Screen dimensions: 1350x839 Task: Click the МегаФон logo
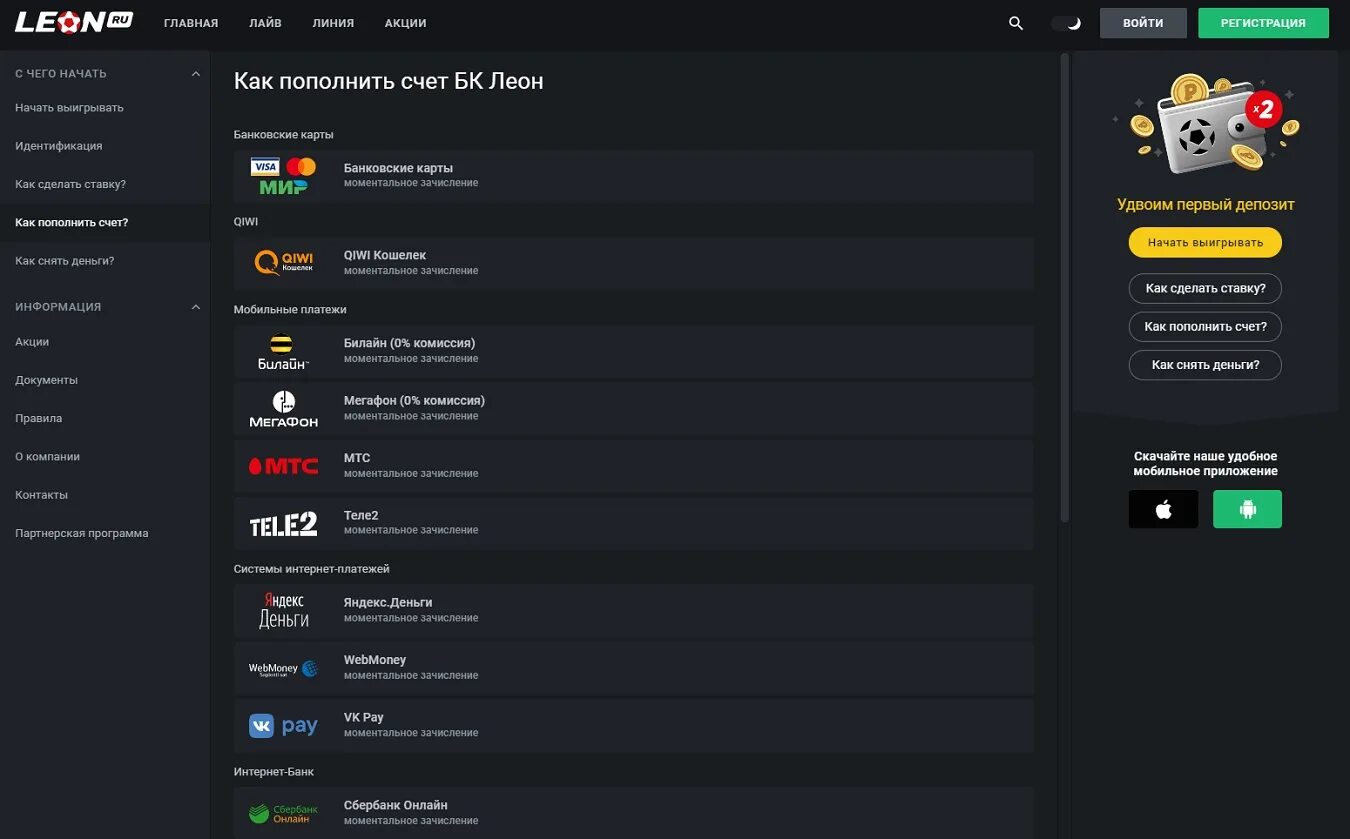(283, 409)
